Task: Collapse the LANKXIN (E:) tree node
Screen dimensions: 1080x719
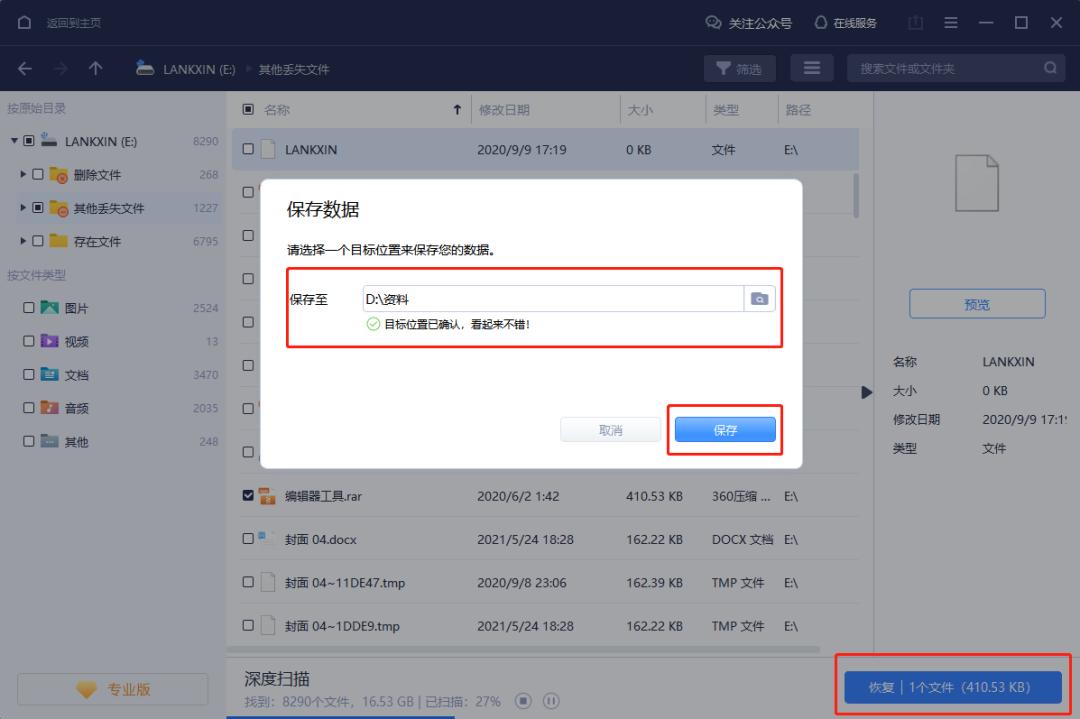Action: coord(13,141)
